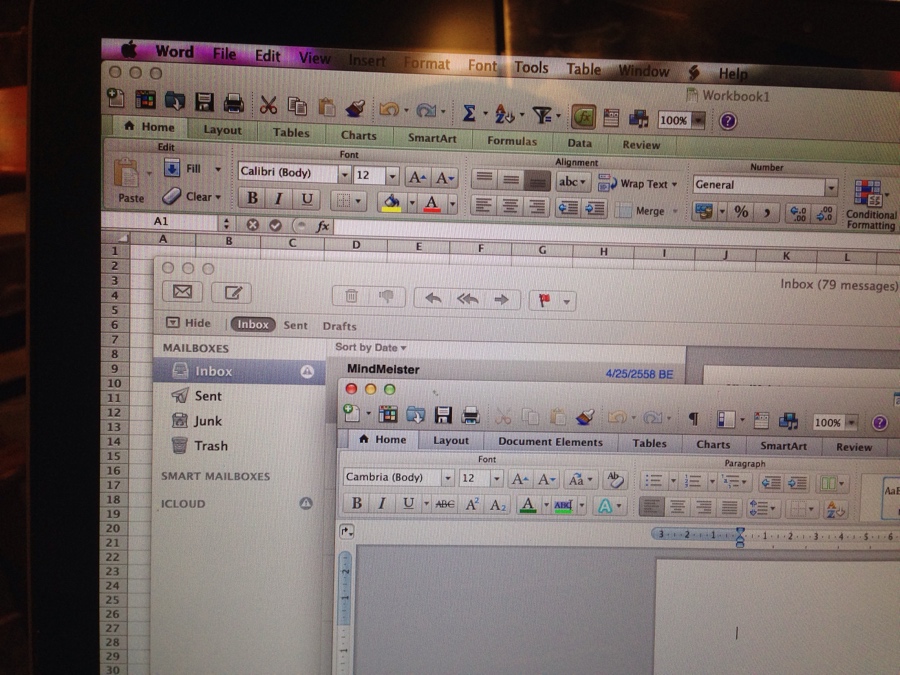Open the General number format dropdown
900x675 pixels.
pos(831,187)
